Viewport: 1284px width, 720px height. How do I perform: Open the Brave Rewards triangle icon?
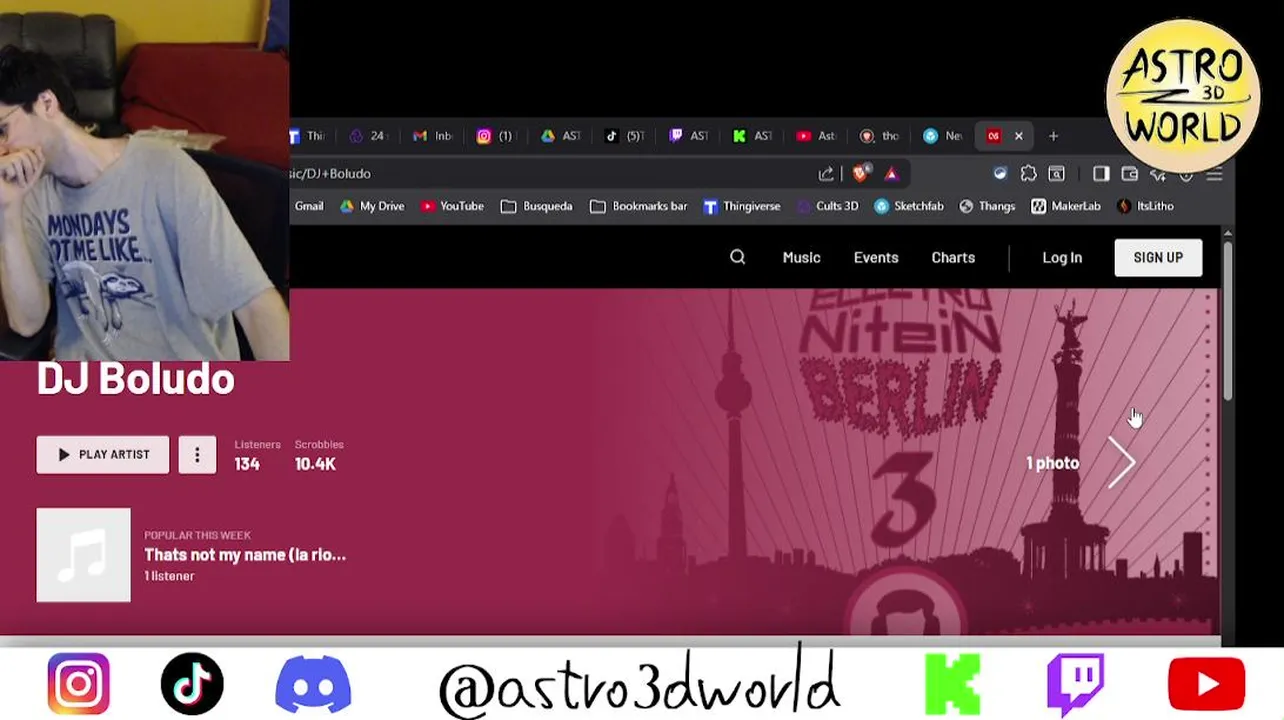coord(891,174)
